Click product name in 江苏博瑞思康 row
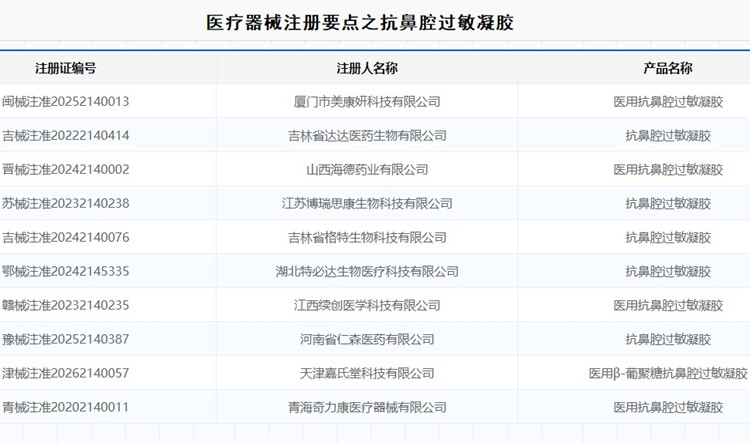Screen dimensions: 750x443 pos(668,203)
